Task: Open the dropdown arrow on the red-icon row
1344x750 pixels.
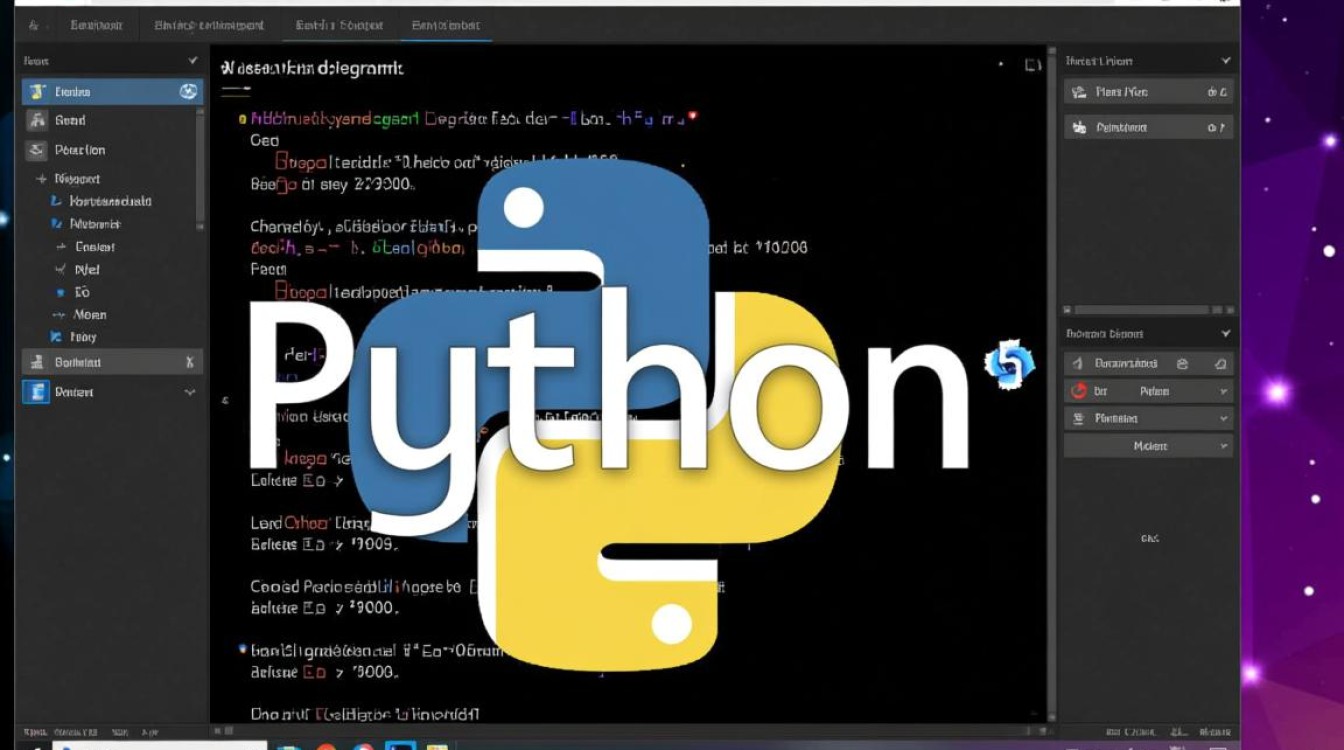Action: [x=1223, y=392]
